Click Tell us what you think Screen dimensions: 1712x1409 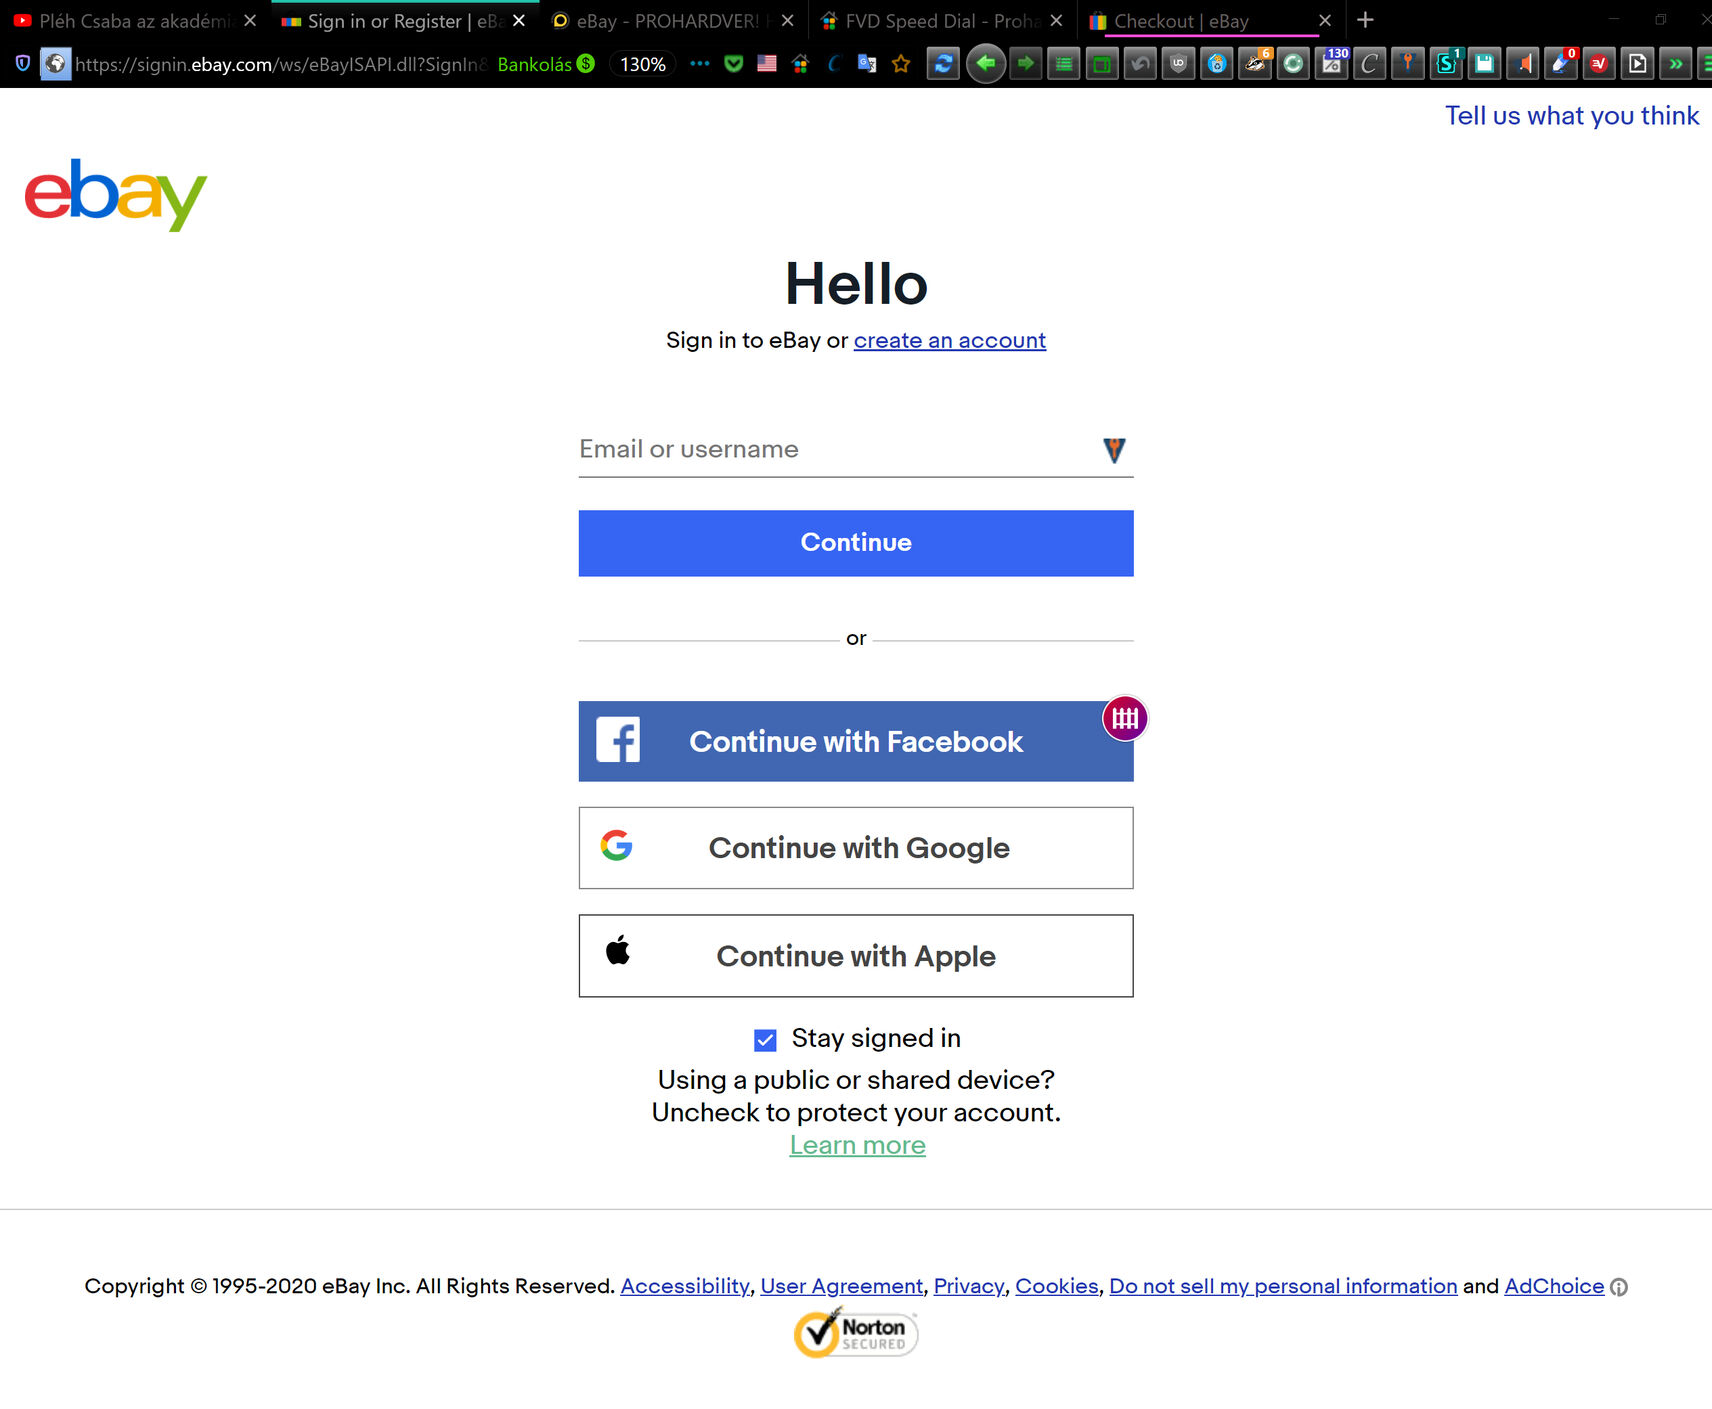tap(1572, 116)
